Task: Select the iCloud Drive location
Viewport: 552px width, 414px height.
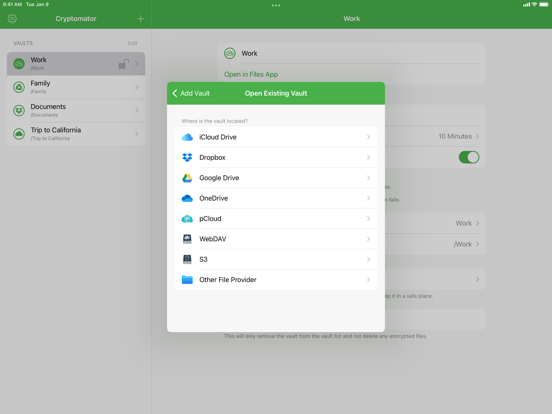Action: click(276, 137)
